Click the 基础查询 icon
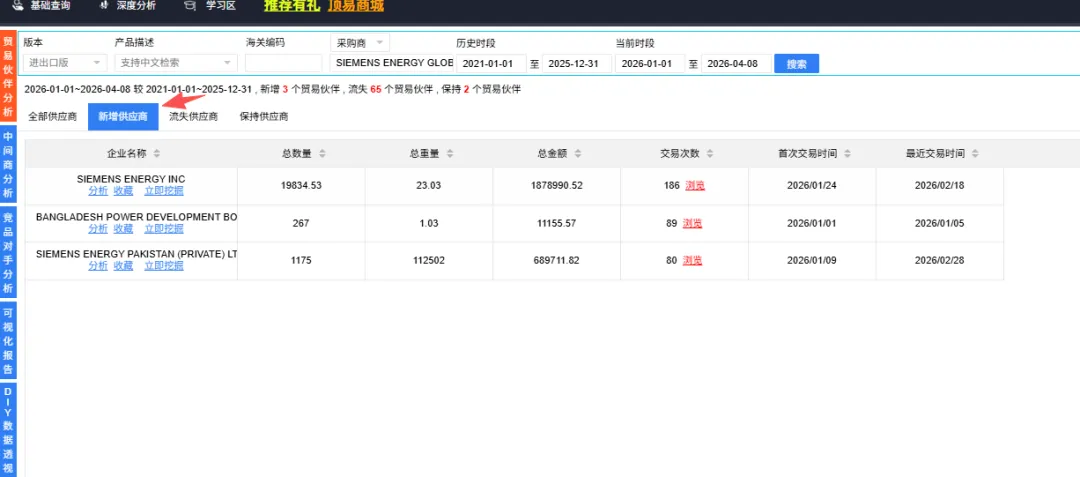The height and width of the screenshot is (477, 1080). coord(18,6)
